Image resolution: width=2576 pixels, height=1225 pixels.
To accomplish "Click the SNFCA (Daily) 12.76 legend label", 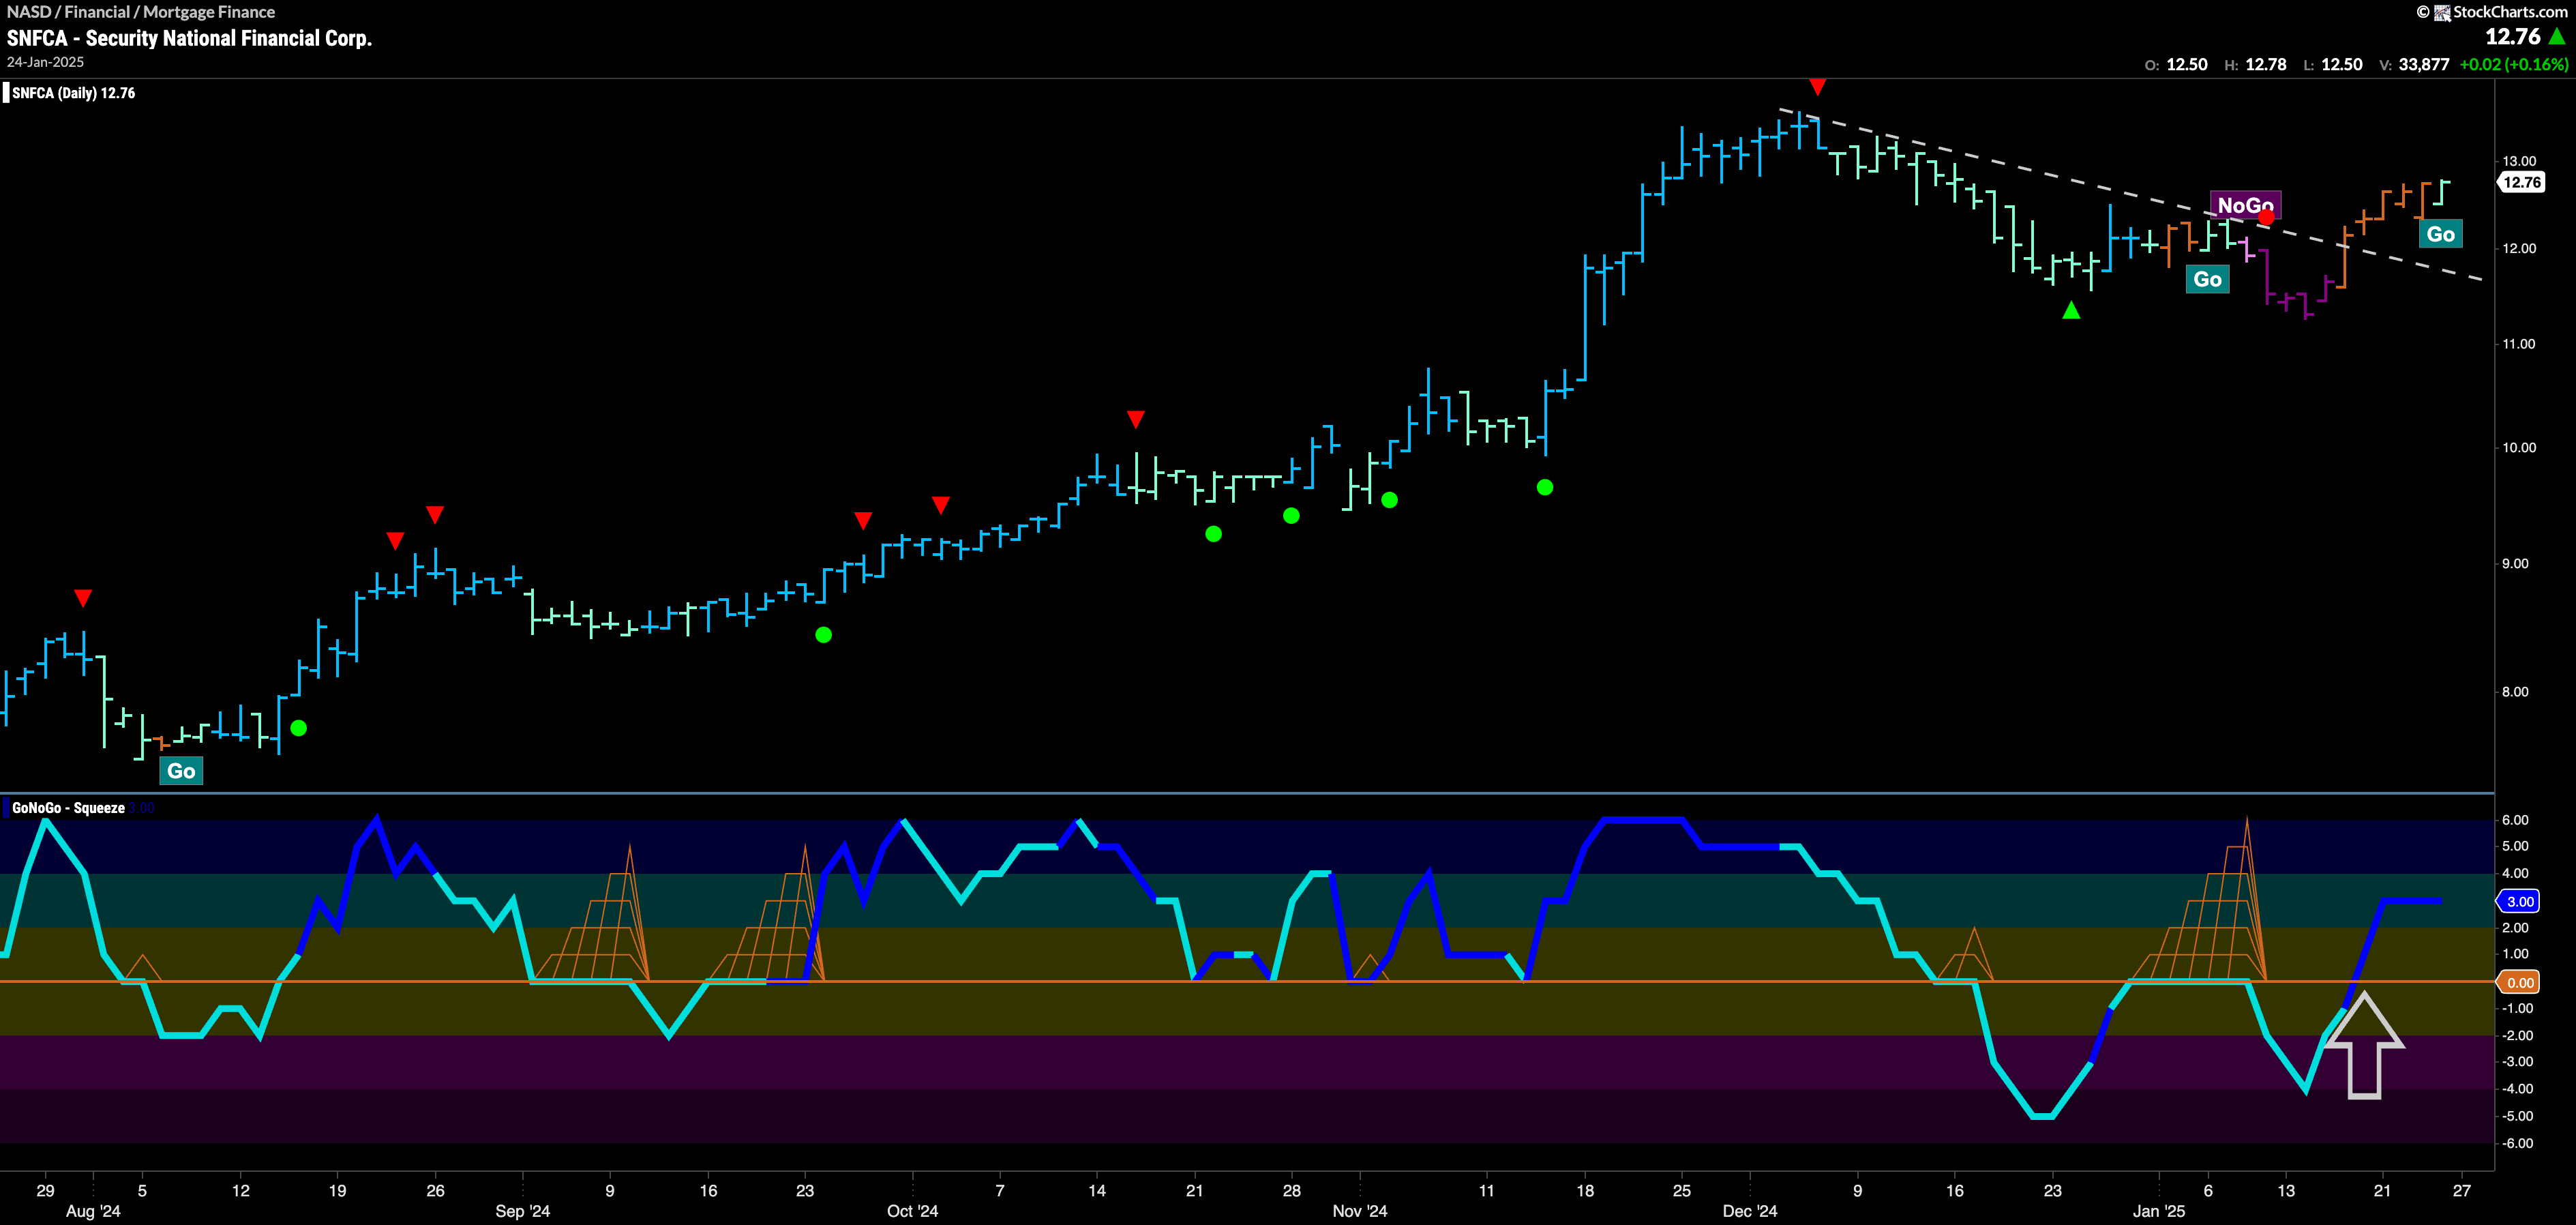I will tap(73, 93).
